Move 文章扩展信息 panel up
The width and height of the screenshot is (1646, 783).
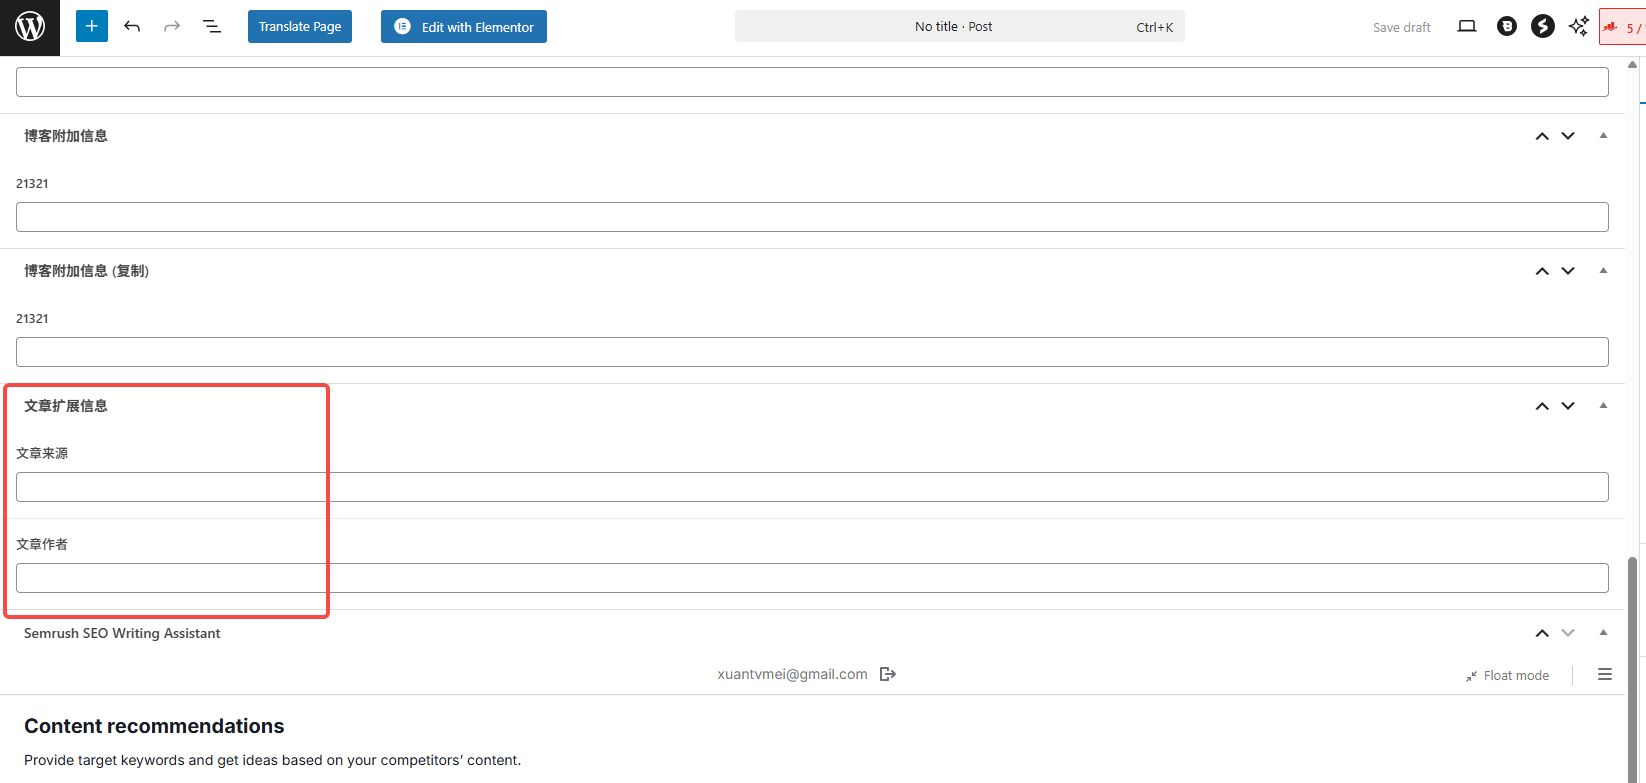(1542, 406)
